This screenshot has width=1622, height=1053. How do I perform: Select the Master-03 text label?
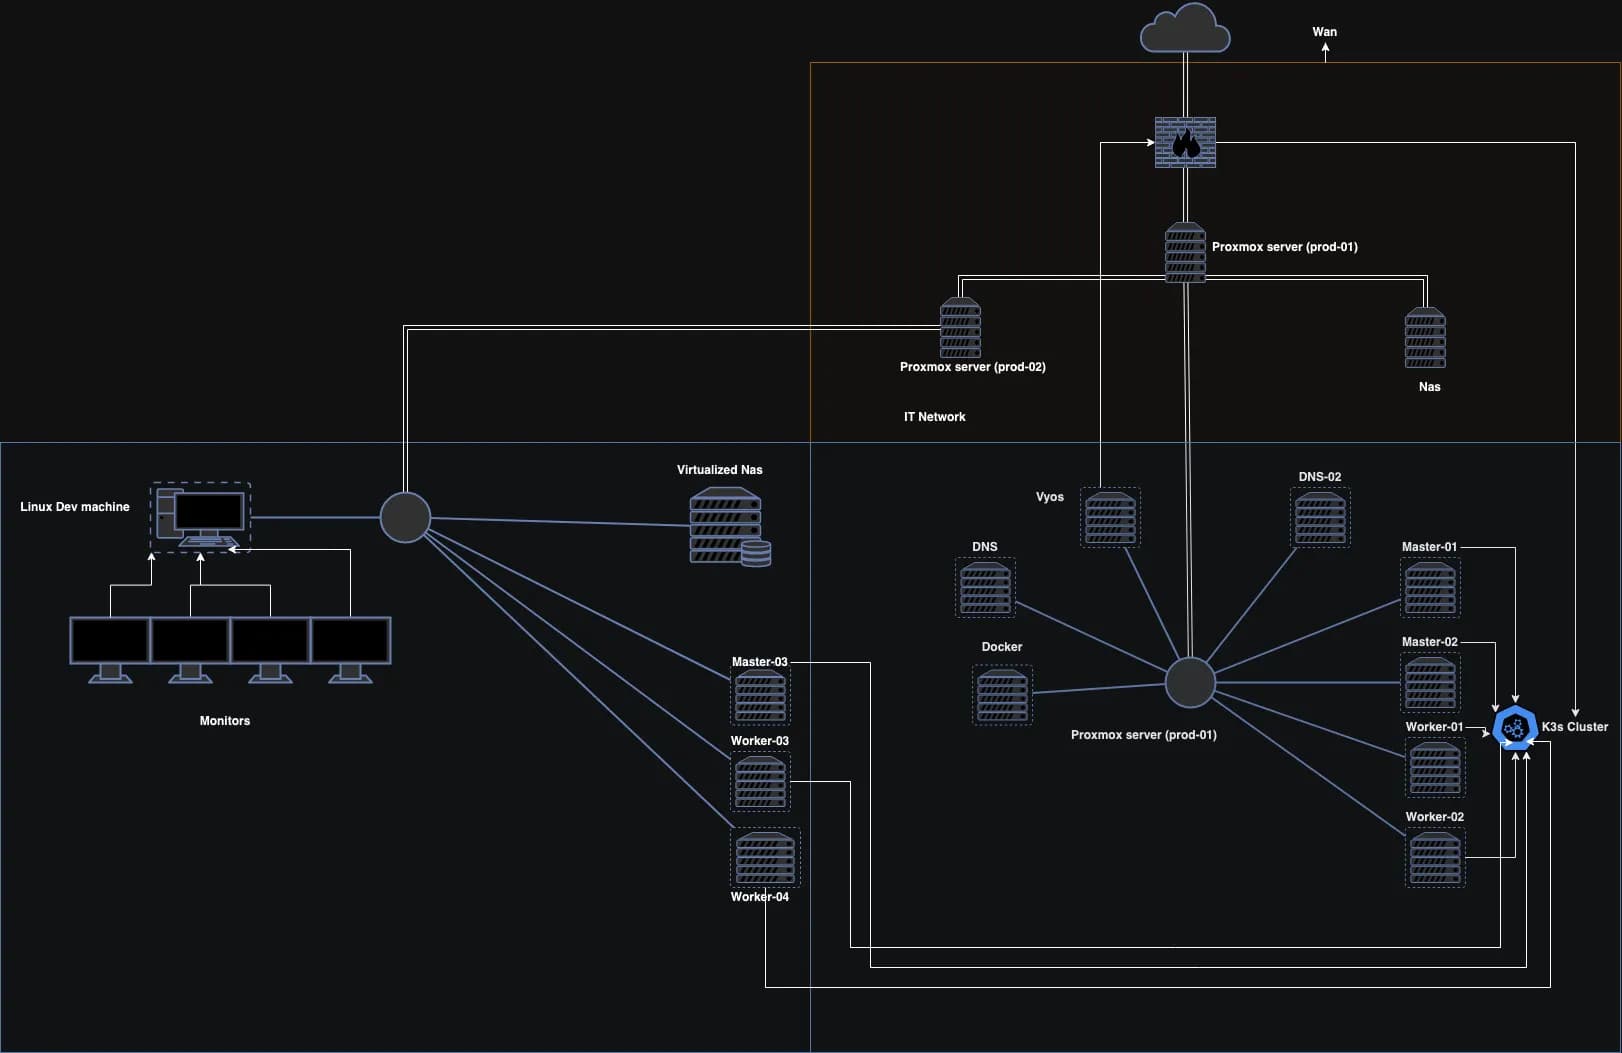tap(759, 662)
